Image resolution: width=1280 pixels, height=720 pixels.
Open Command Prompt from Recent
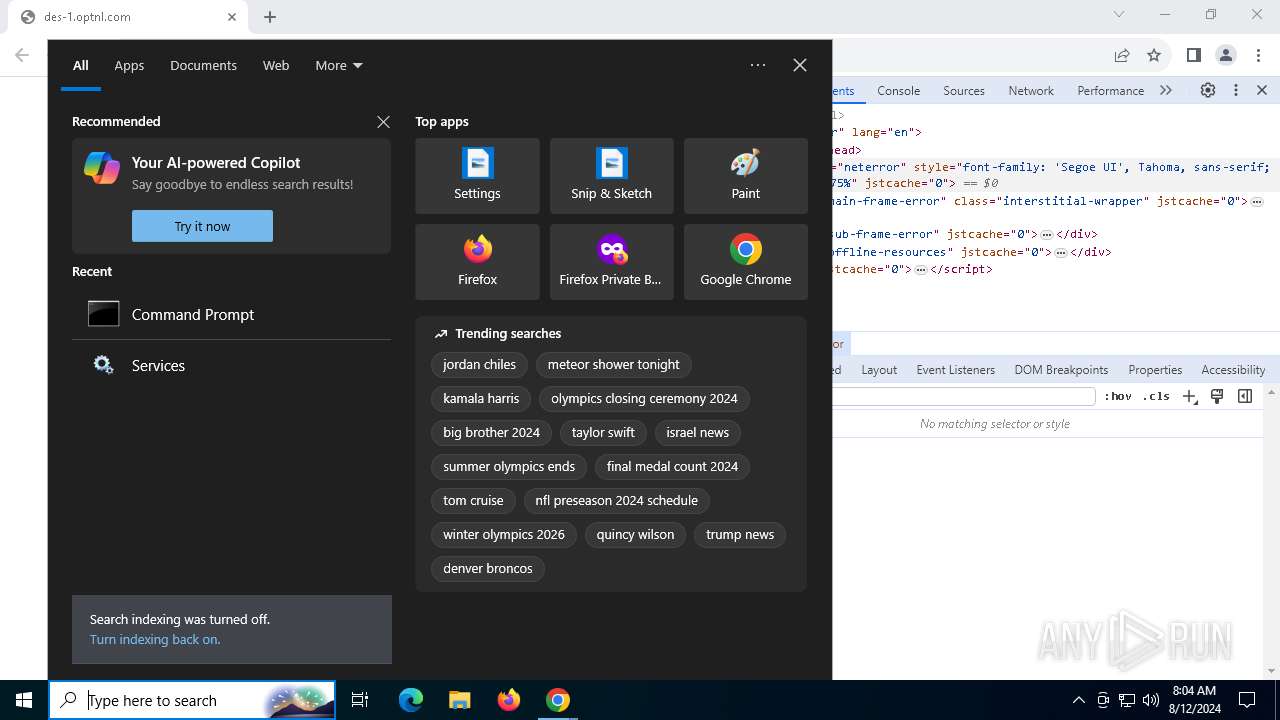(231, 314)
